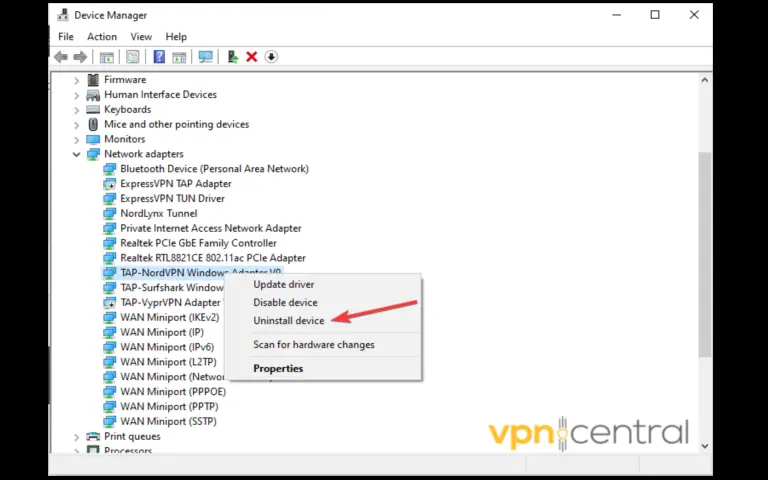The image size is (768, 480).
Task: Expand the Firmware category
Action: coord(76,80)
